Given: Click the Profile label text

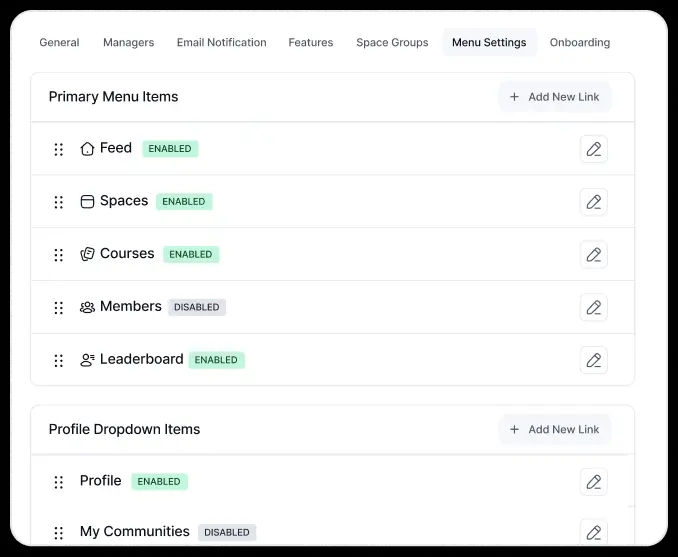Looking at the screenshot, I should point(101,480).
